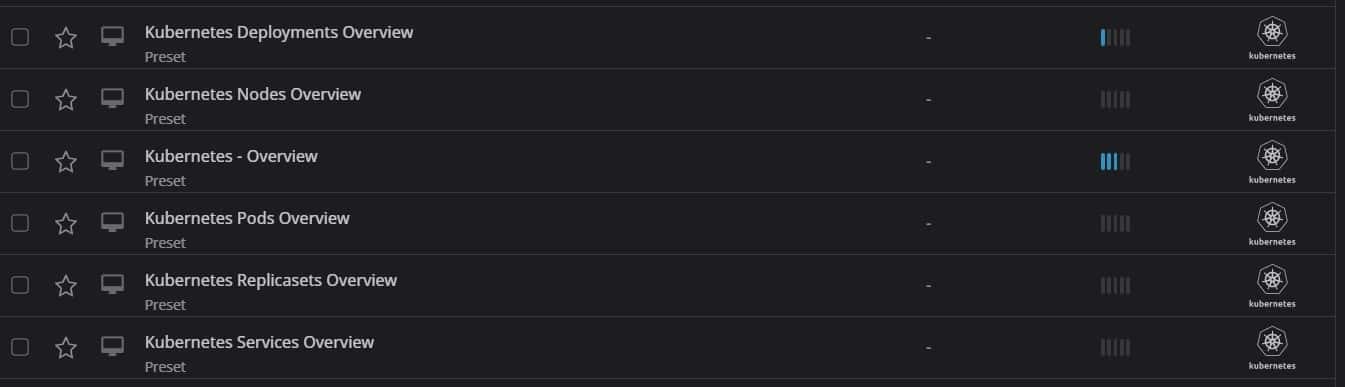The height and width of the screenshot is (387, 1345).
Task: Favorite the Kubernetes Nodes Overview dashboard
Action: 66,100
